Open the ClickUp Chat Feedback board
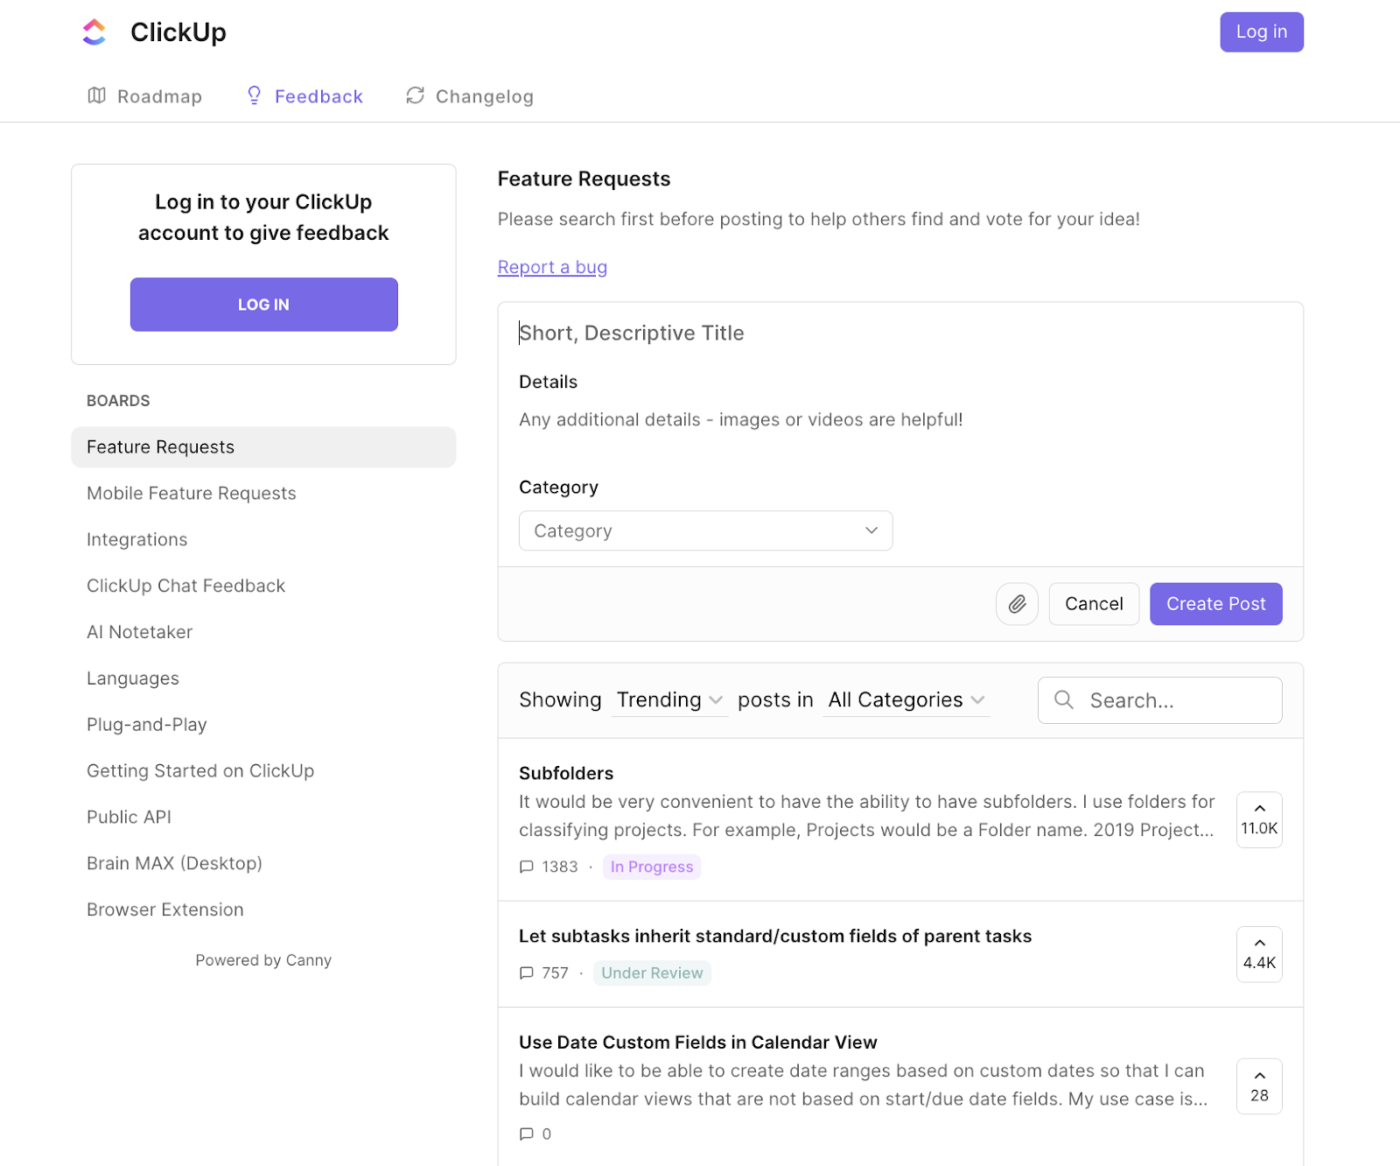Image resolution: width=1400 pixels, height=1166 pixels. point(264,586)
